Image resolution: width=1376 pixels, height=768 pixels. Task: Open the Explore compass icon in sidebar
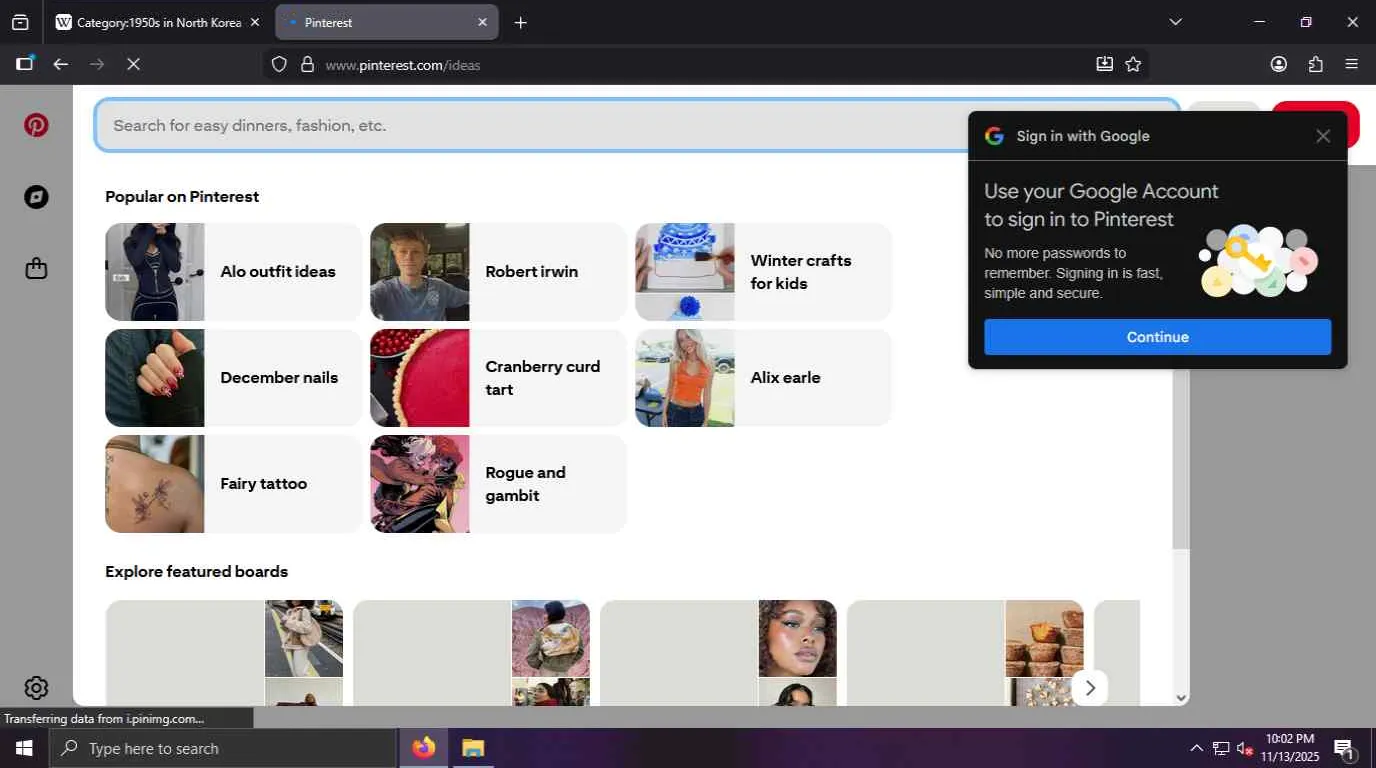(36, 197)
